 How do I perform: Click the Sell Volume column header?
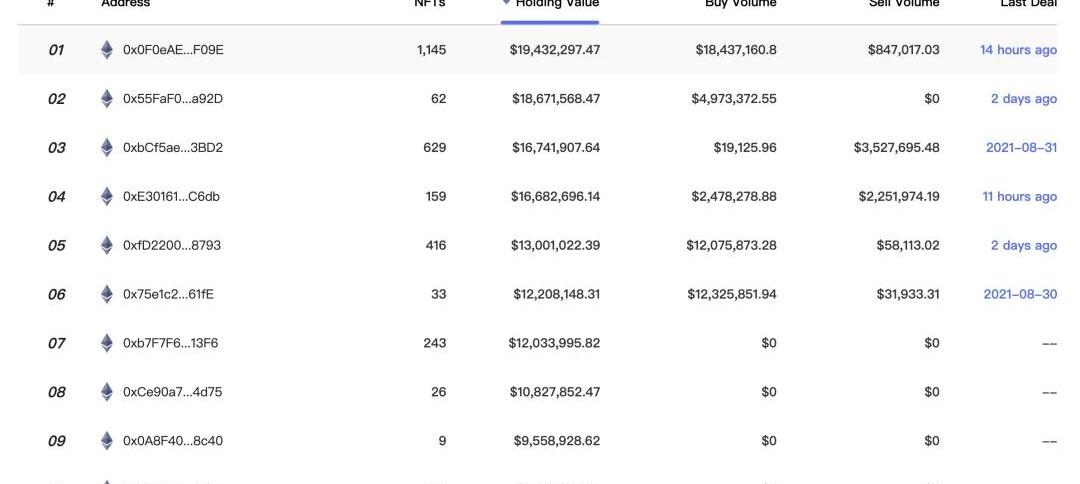click(904, 4)
